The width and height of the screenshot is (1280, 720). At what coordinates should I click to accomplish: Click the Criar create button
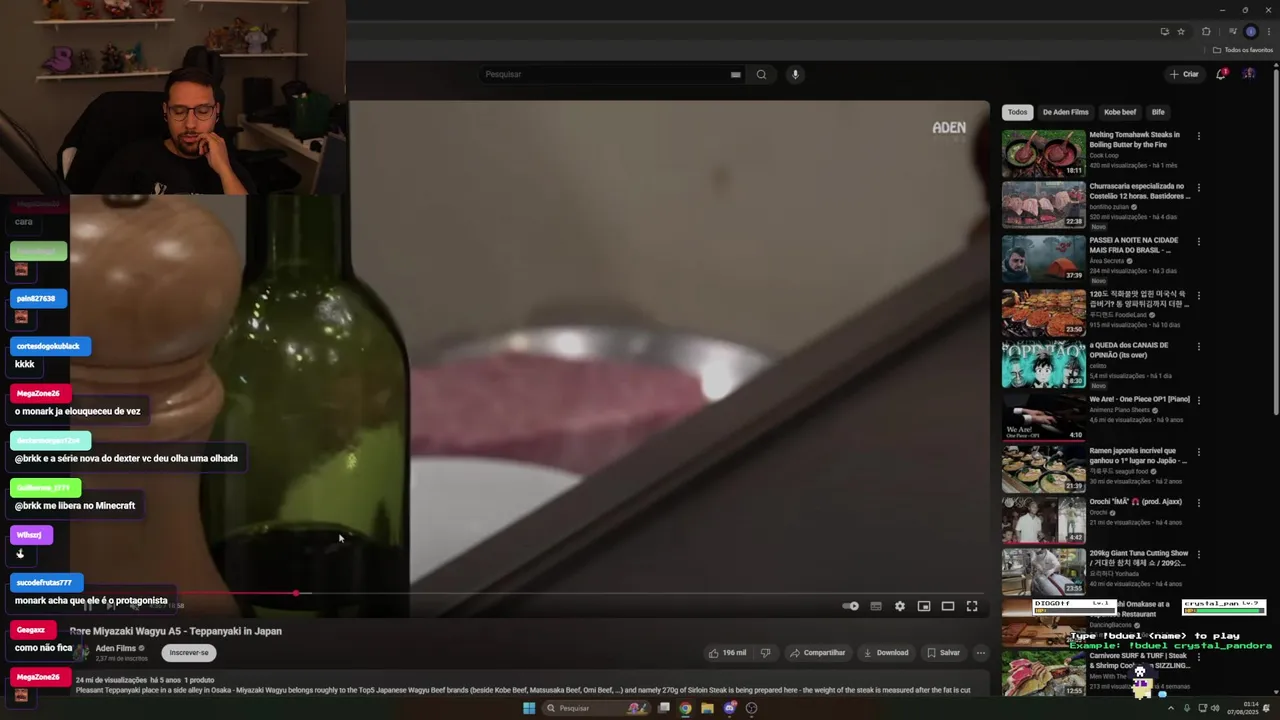click(x=1184, y=74)
